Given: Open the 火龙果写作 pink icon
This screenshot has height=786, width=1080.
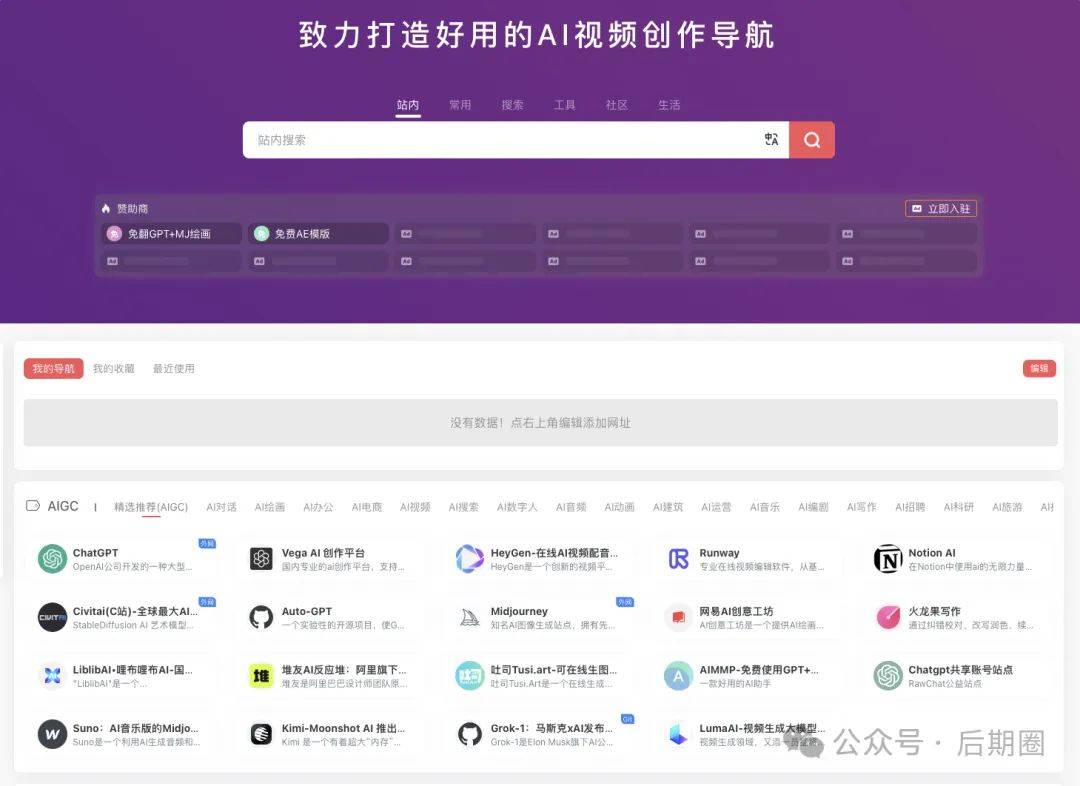Looking at the screenshot, I should [888, 617].
